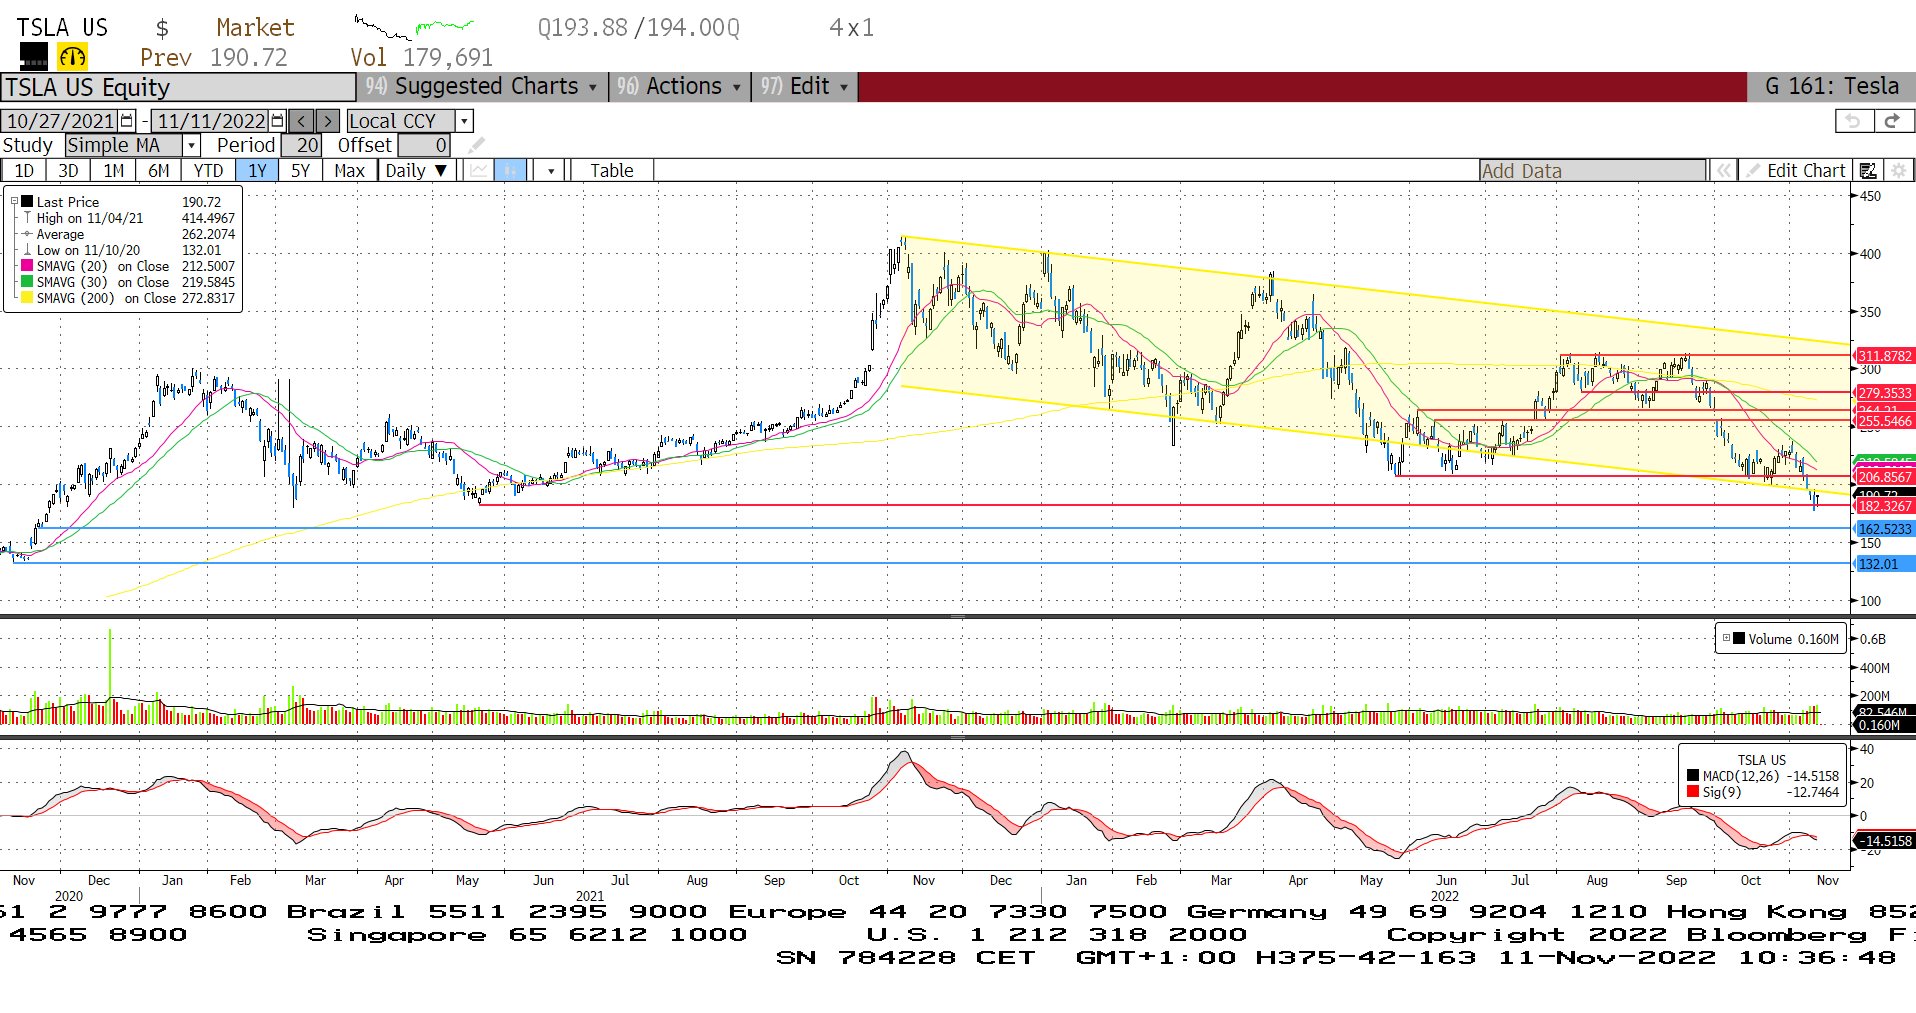The width and height of the screenshot is (1916, 1013).
Task: Click the G 161: Tesla chart title
Action: 1831,87
